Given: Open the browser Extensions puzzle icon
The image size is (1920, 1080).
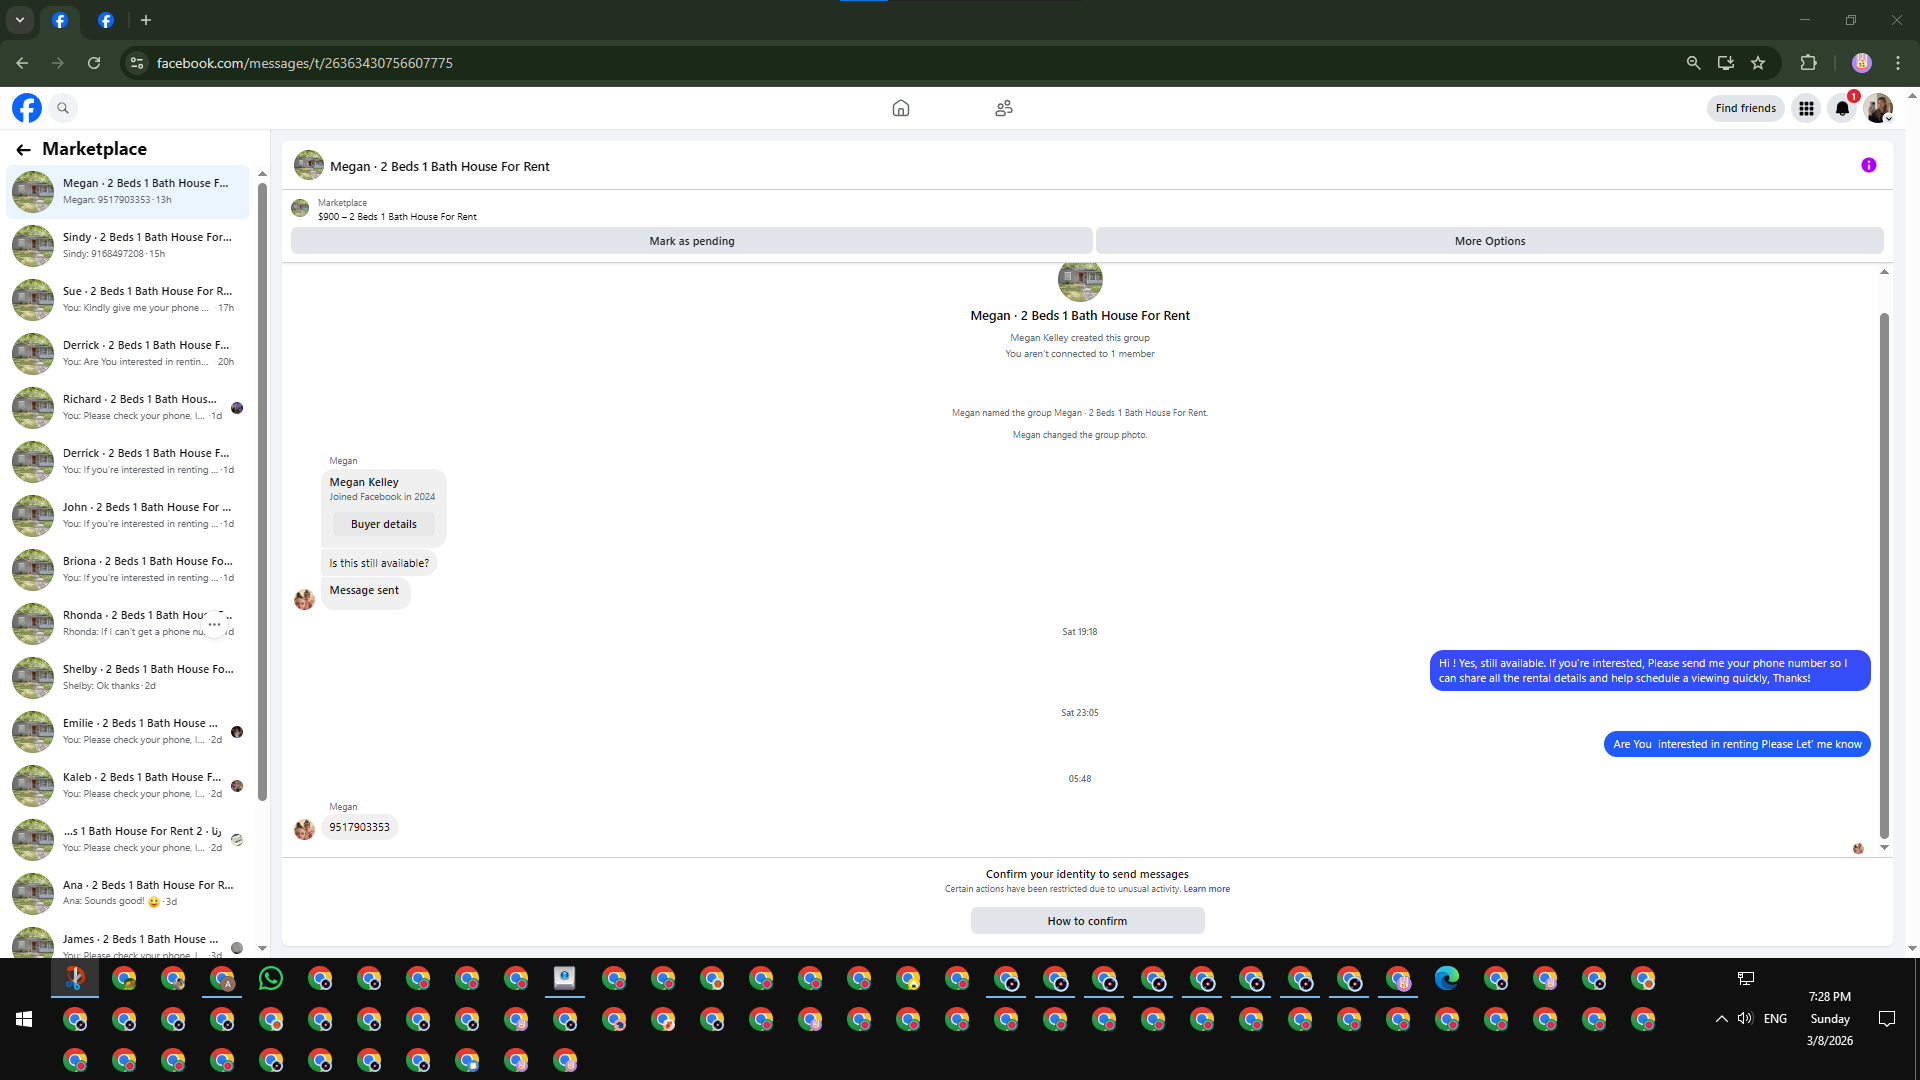Looking at the screenshot, I should 1808,63.
